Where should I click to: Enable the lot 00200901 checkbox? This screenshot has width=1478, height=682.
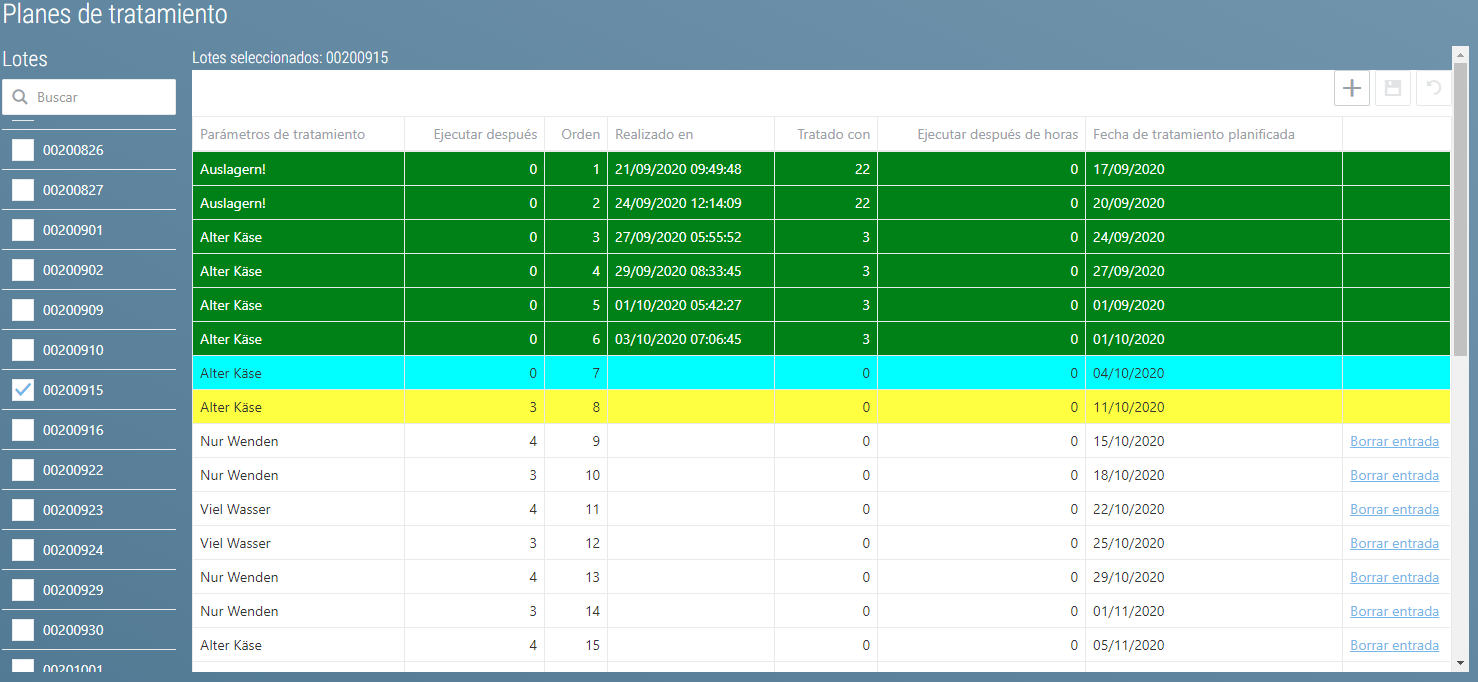coord(23,230)
